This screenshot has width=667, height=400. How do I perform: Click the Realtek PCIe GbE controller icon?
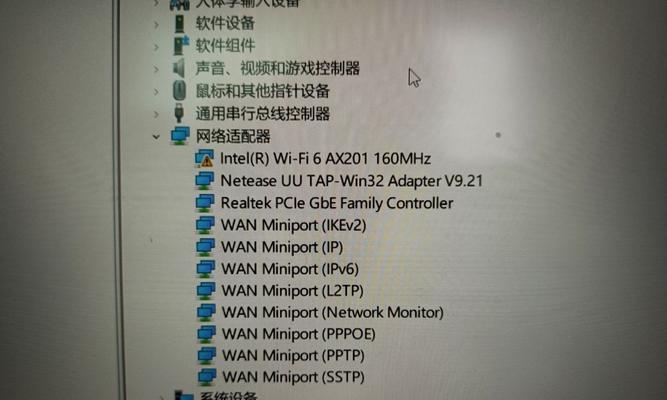pyautogui.click(x=205, y=203)
